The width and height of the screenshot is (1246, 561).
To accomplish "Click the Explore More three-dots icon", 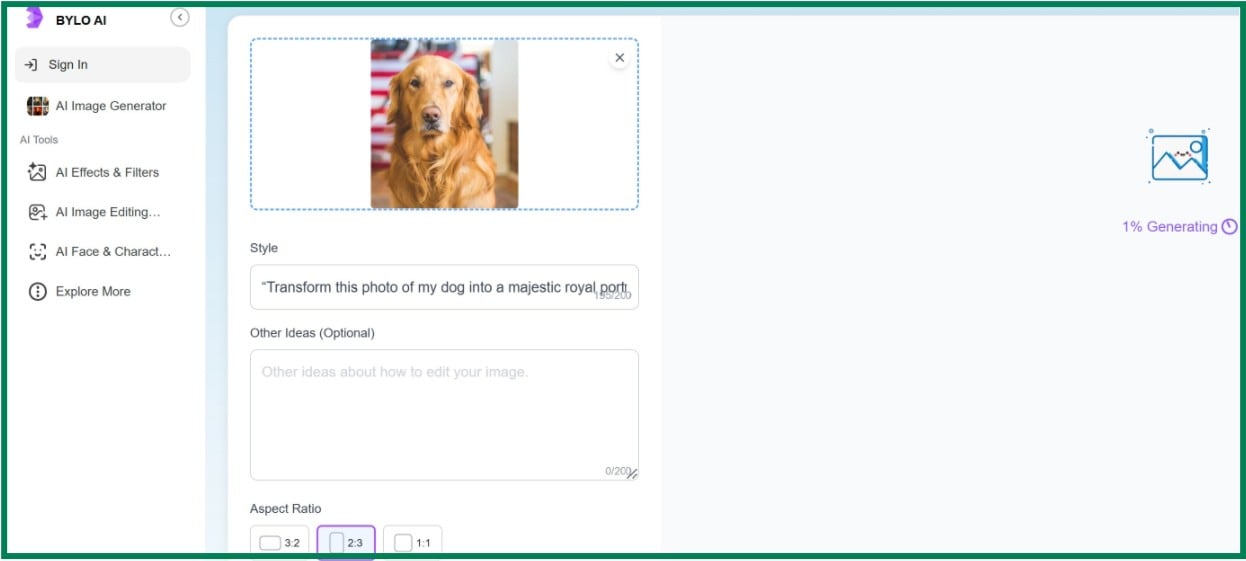I will pyautogui.click(x=38, y=292).
